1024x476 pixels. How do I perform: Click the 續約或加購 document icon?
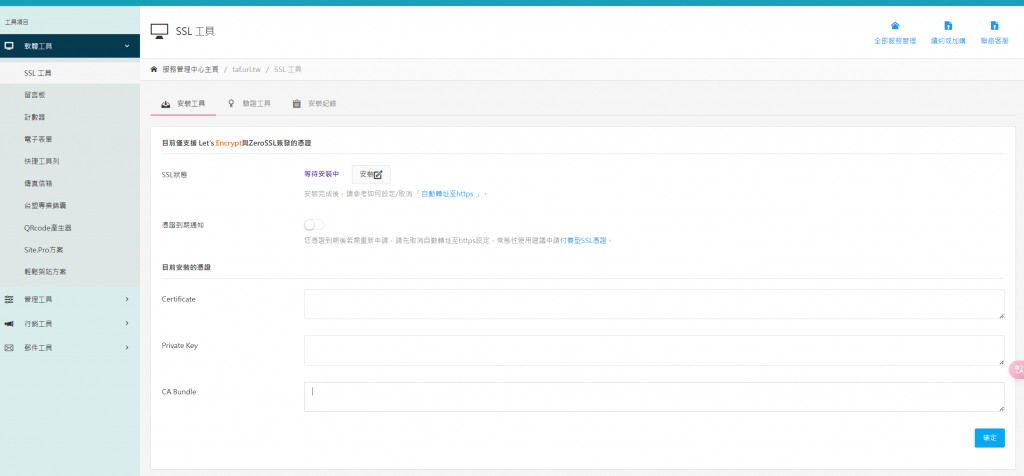click(x=948, y=26)
